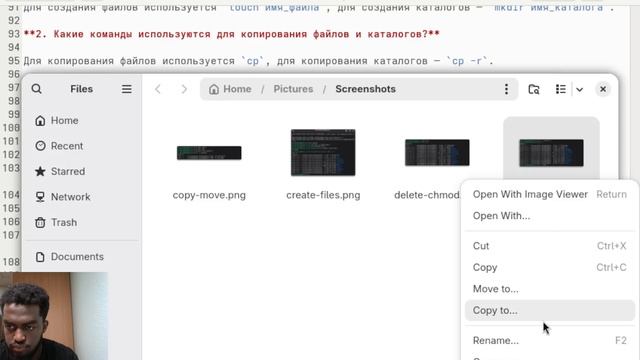Screen dimensions: 640x360
Task: Go back with the left arrow
Action: pos(158,89)
